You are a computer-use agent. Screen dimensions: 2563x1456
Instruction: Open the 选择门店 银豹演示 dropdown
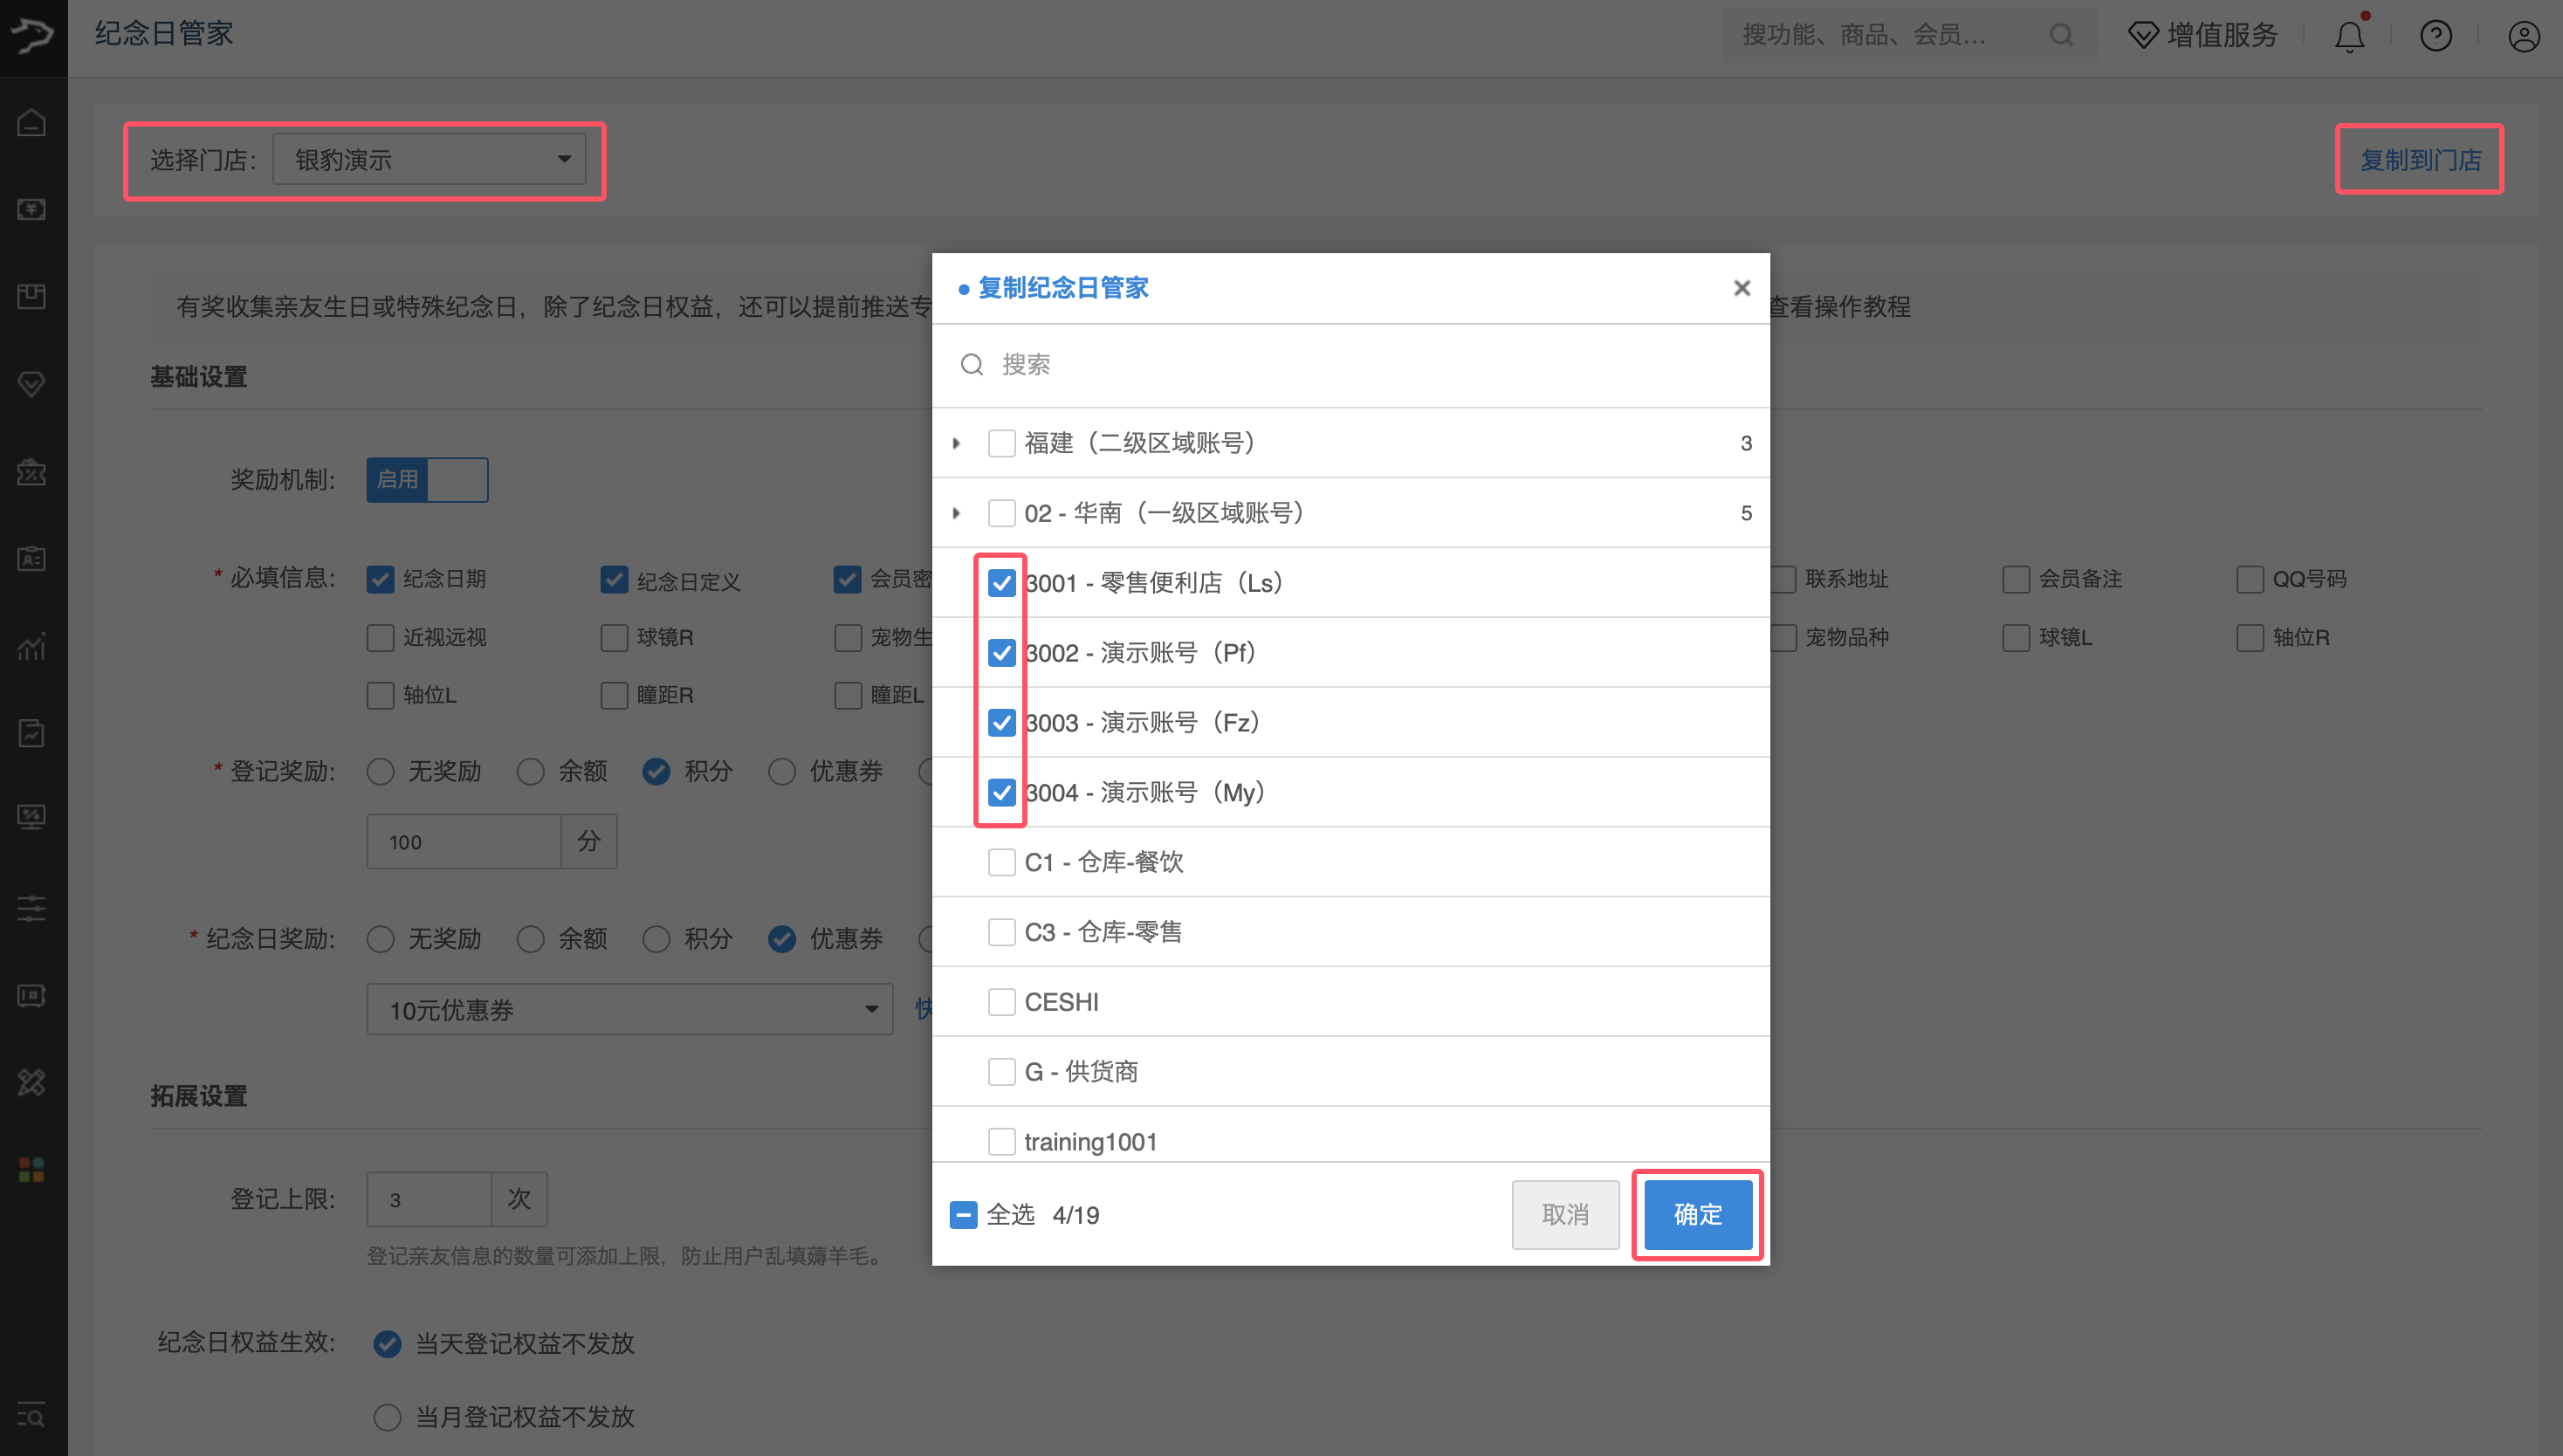point(430,160)
